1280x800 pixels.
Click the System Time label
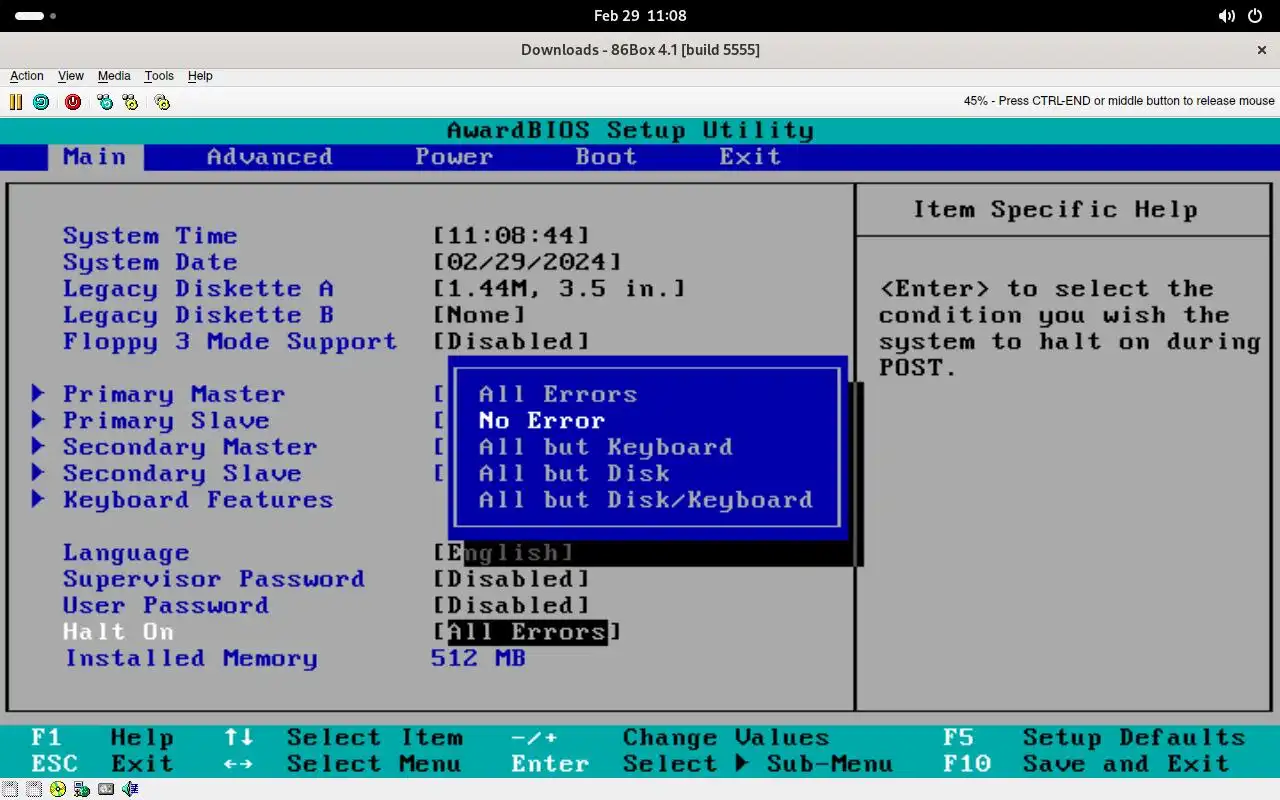click(150, 236)
